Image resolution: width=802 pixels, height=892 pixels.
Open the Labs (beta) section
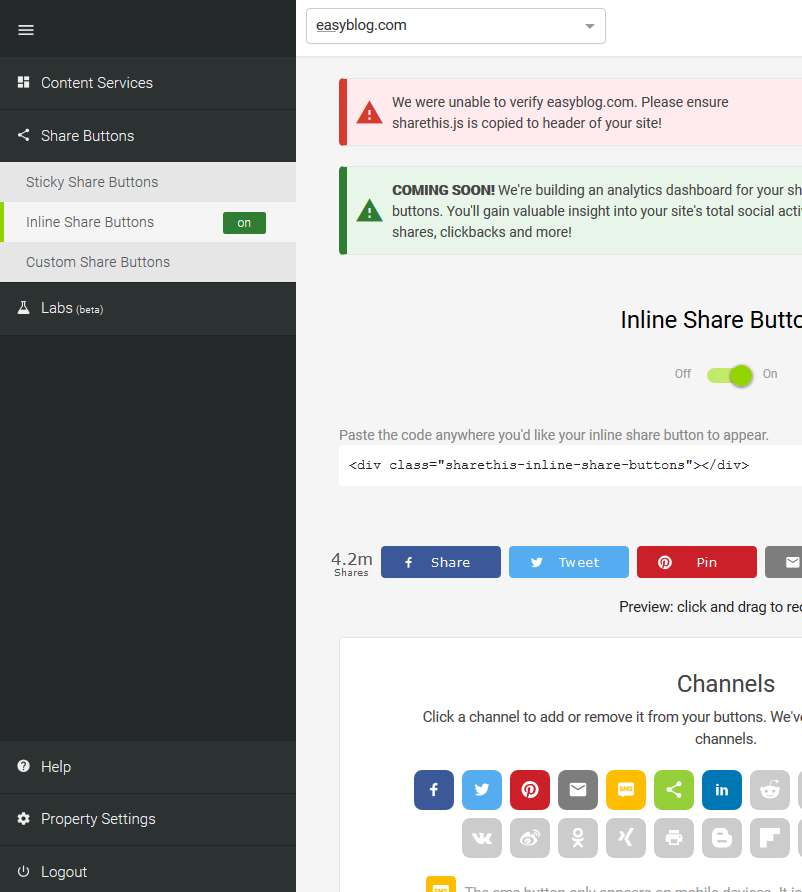148,309
